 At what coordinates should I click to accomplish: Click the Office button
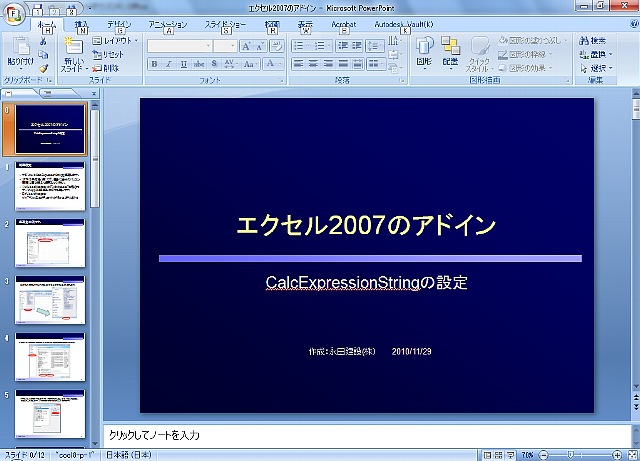[13, 14]
